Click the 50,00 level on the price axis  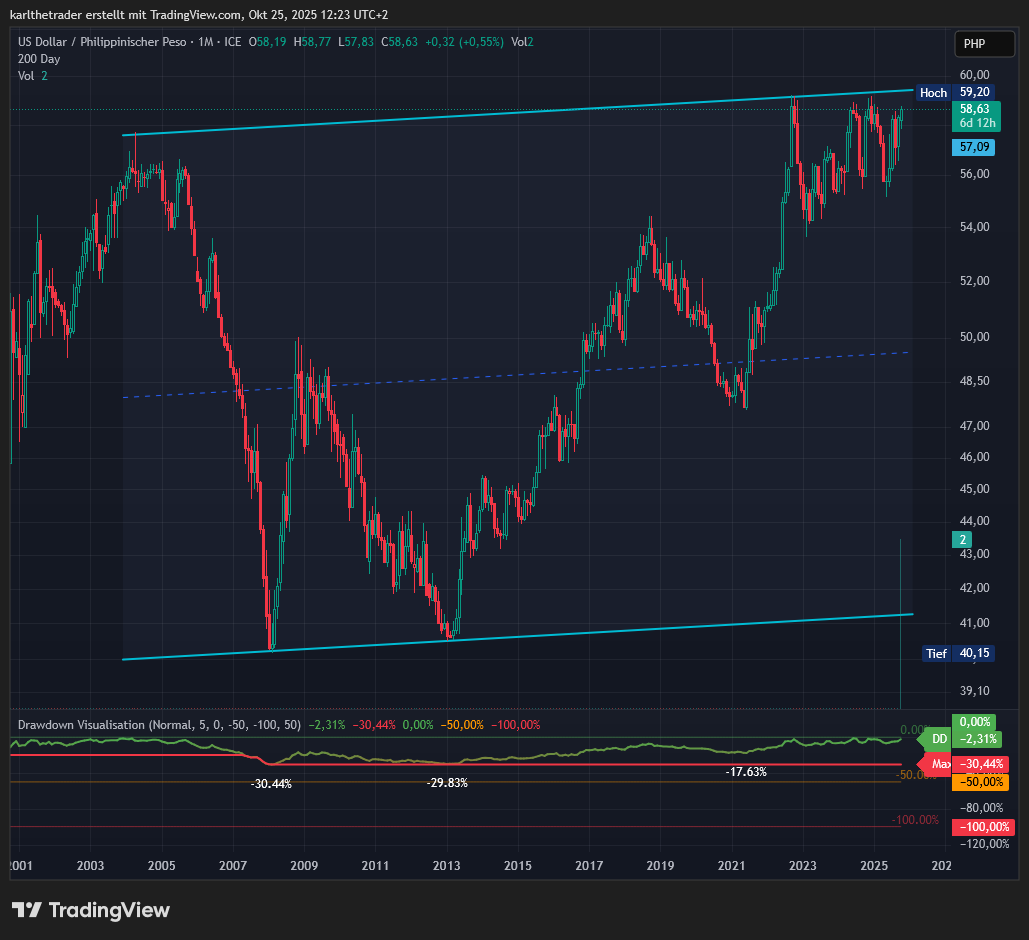click(x=974, y=337)
